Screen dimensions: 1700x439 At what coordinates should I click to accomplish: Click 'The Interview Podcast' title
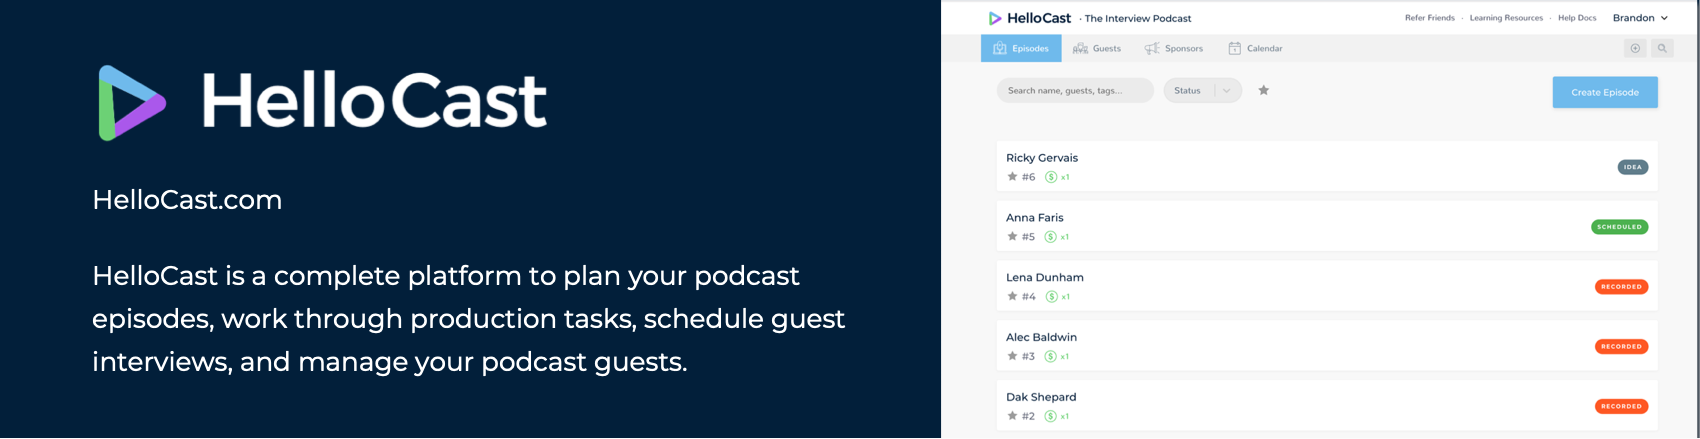coord(1138,18)
